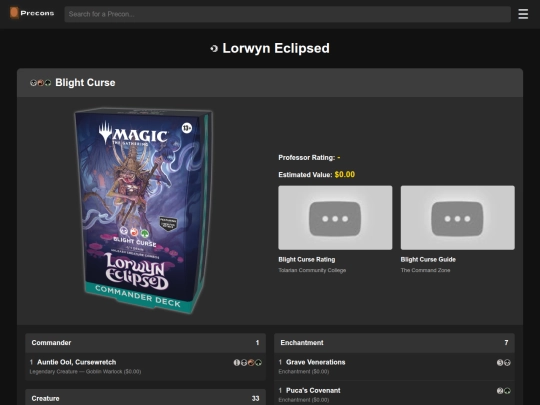
Task: Click the color identity icons beside Blight Curse
Action: (x=41, y=83)
